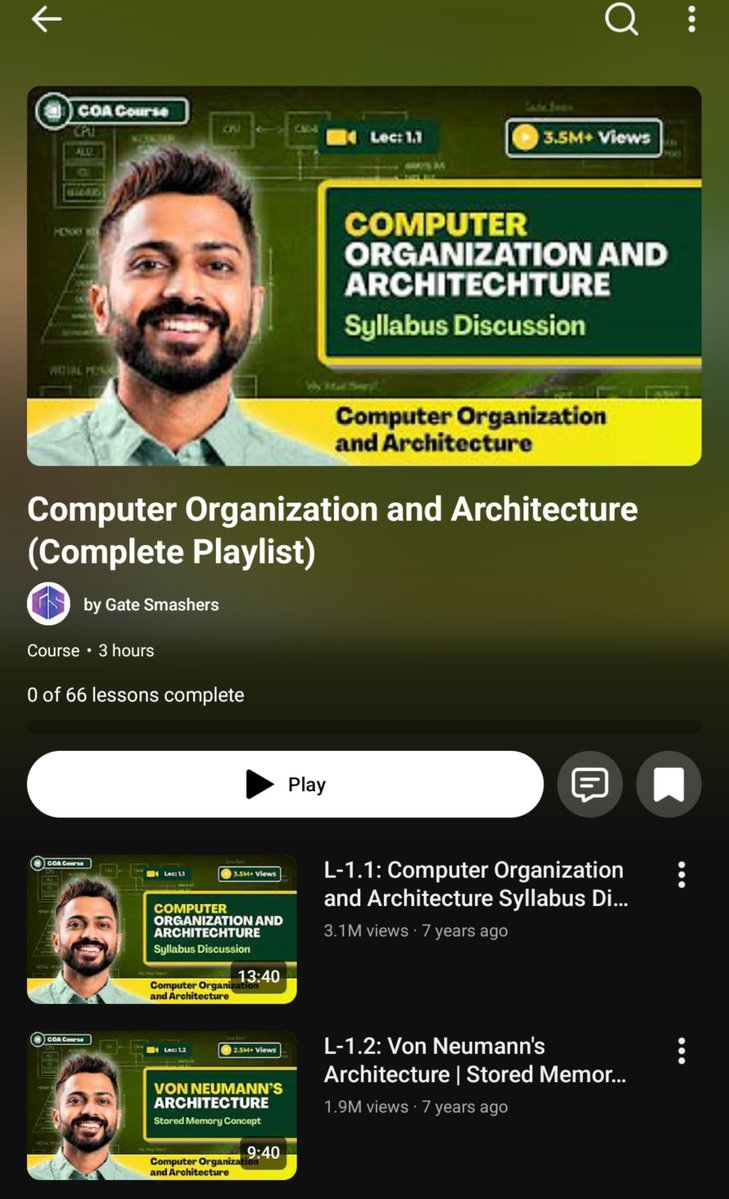The width and height of the screenshot is (729, 1199).
Task: Open the large course cover thumbnail
Action: click(364, 276)
